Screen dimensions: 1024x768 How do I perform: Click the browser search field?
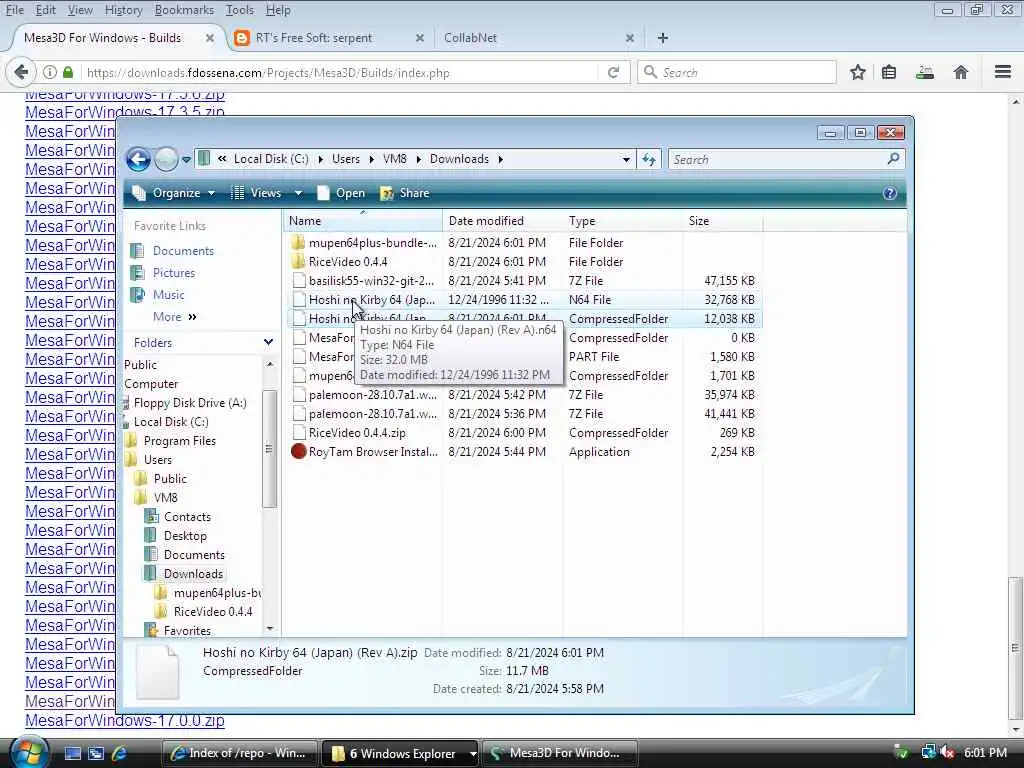[737, 72]
